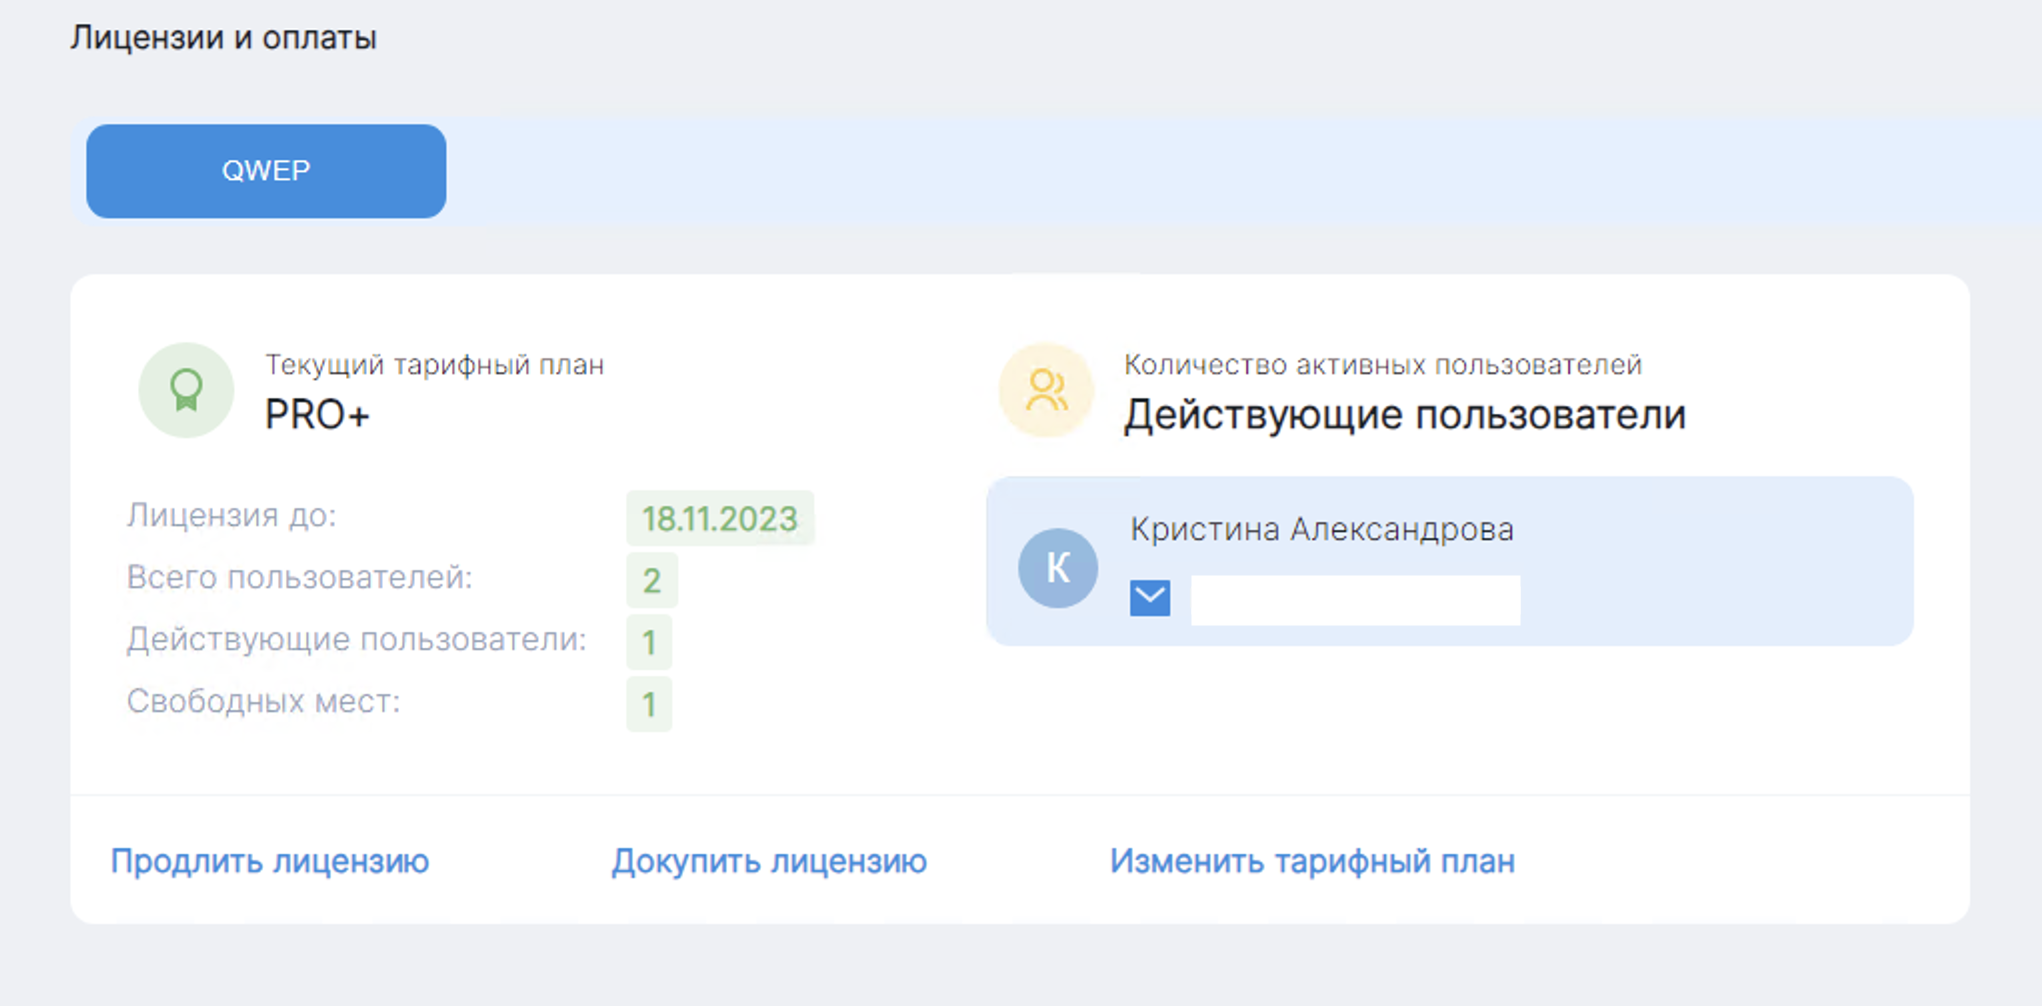This screenshot has height=1006, width=2042.
Task: Click the value 2 for Всего пользователей
Action: [x=652, y=580]
